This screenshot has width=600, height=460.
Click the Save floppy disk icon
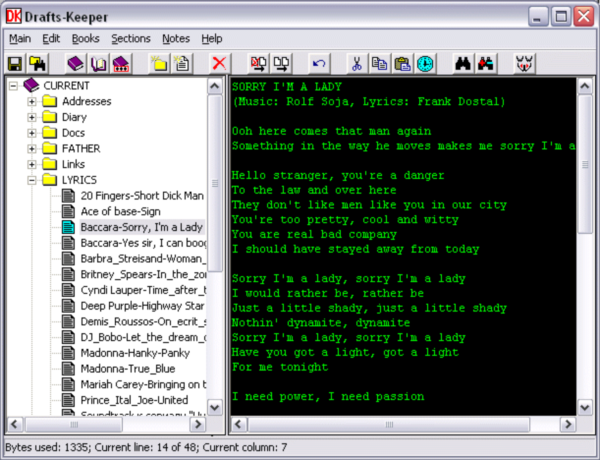click(15, 63)
